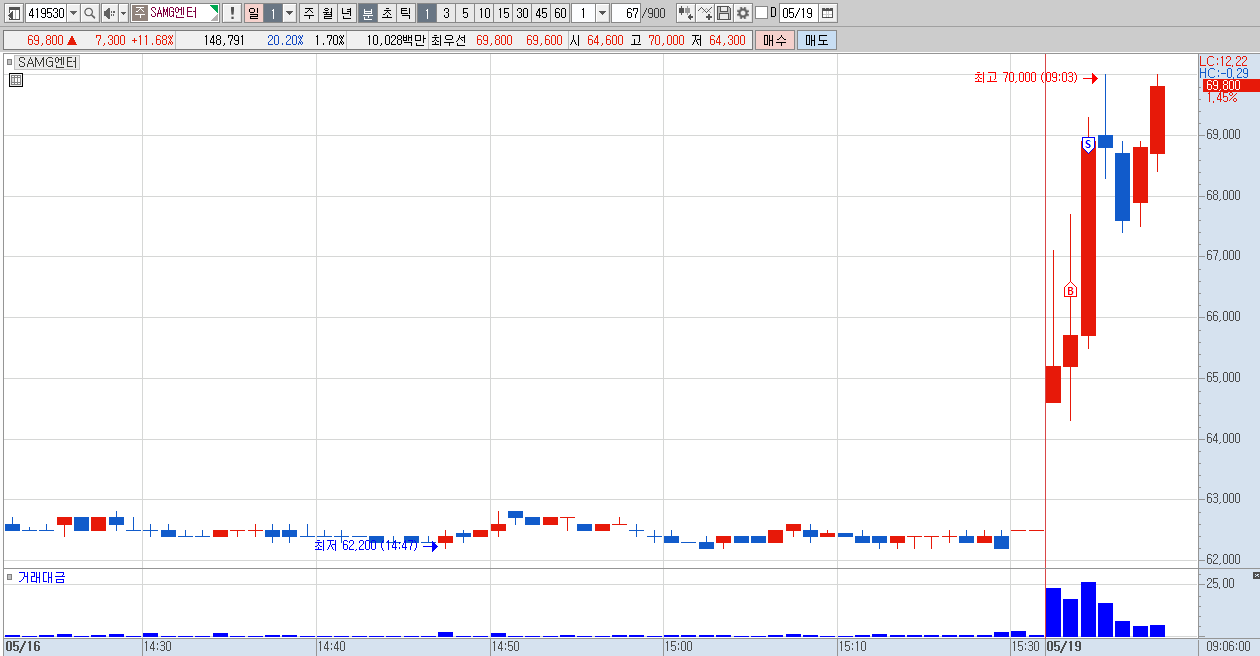Select the 틱 tick period toggle
The width and height of the screenshot is (1260, 656).
click(405, 13)
